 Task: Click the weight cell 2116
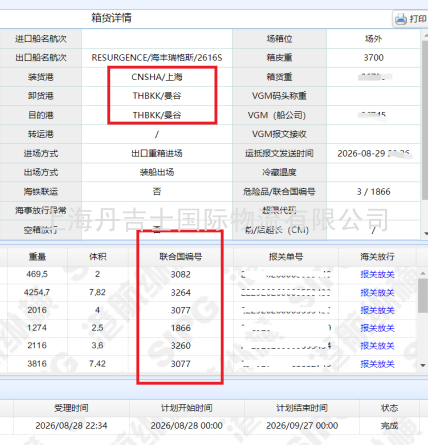[x=37, y=345]
